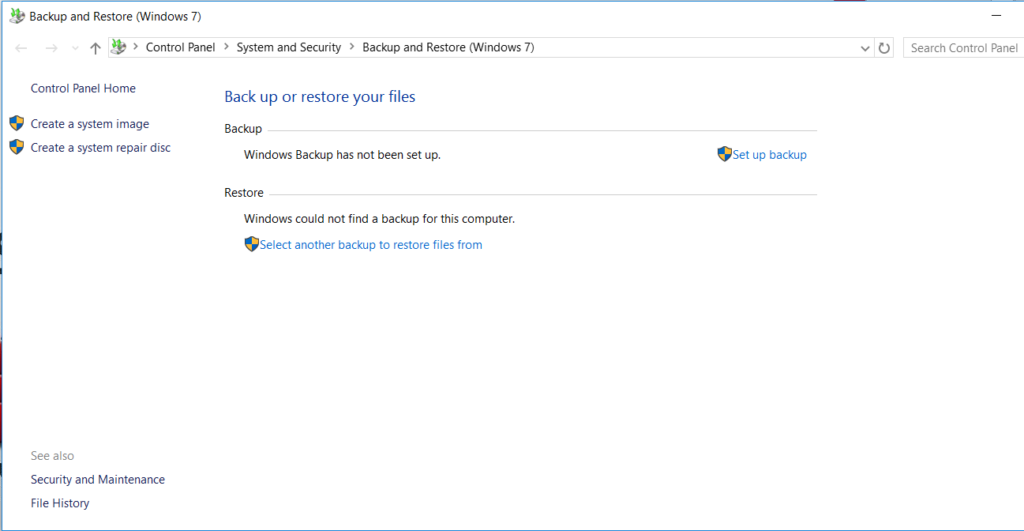Click shield icon beside Create a system image
This screenshot has height=531, width=1024.
pyautogui.click(x=17, y=123)
